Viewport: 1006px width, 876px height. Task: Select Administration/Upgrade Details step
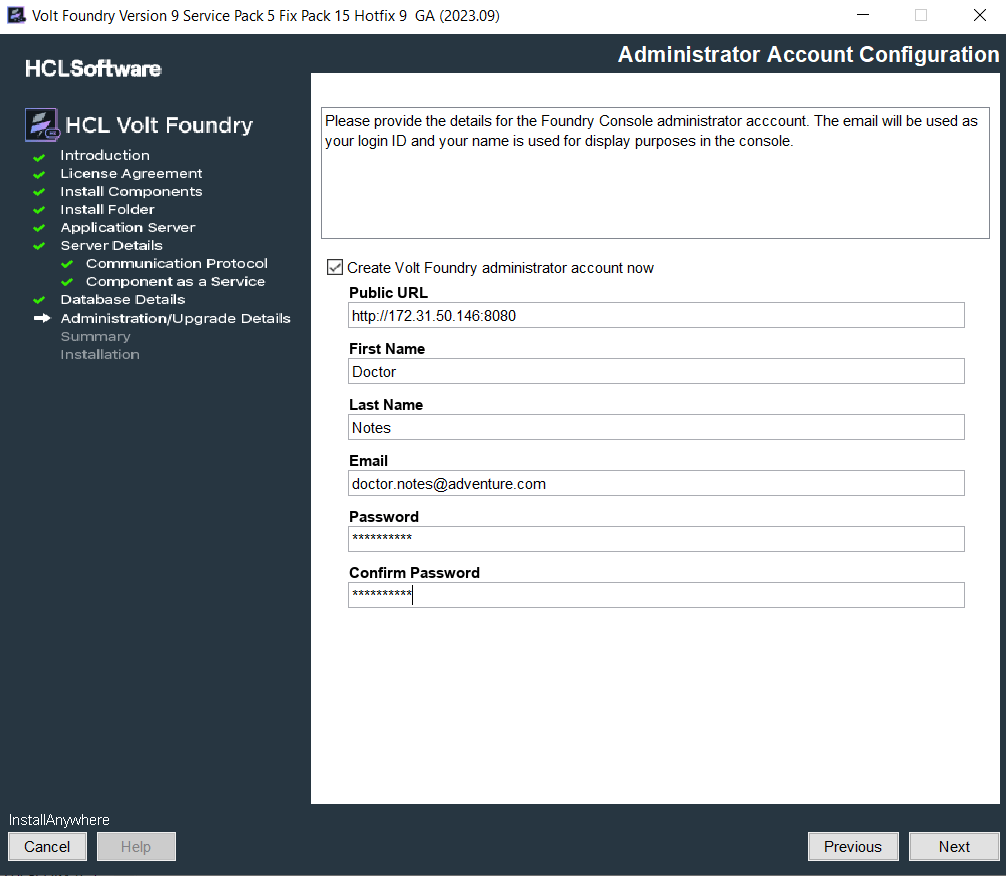pos(175,318)
